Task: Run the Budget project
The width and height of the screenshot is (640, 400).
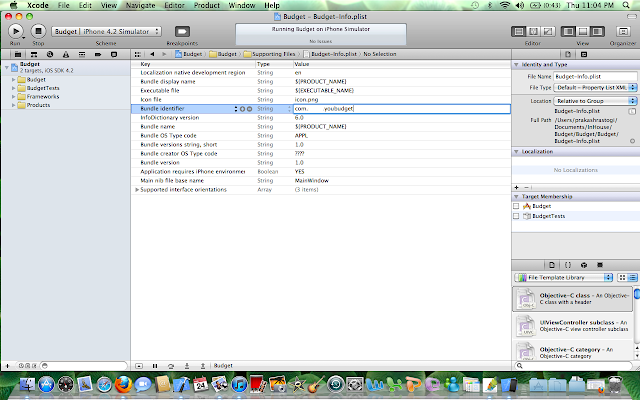Action: tap(16, 31)
